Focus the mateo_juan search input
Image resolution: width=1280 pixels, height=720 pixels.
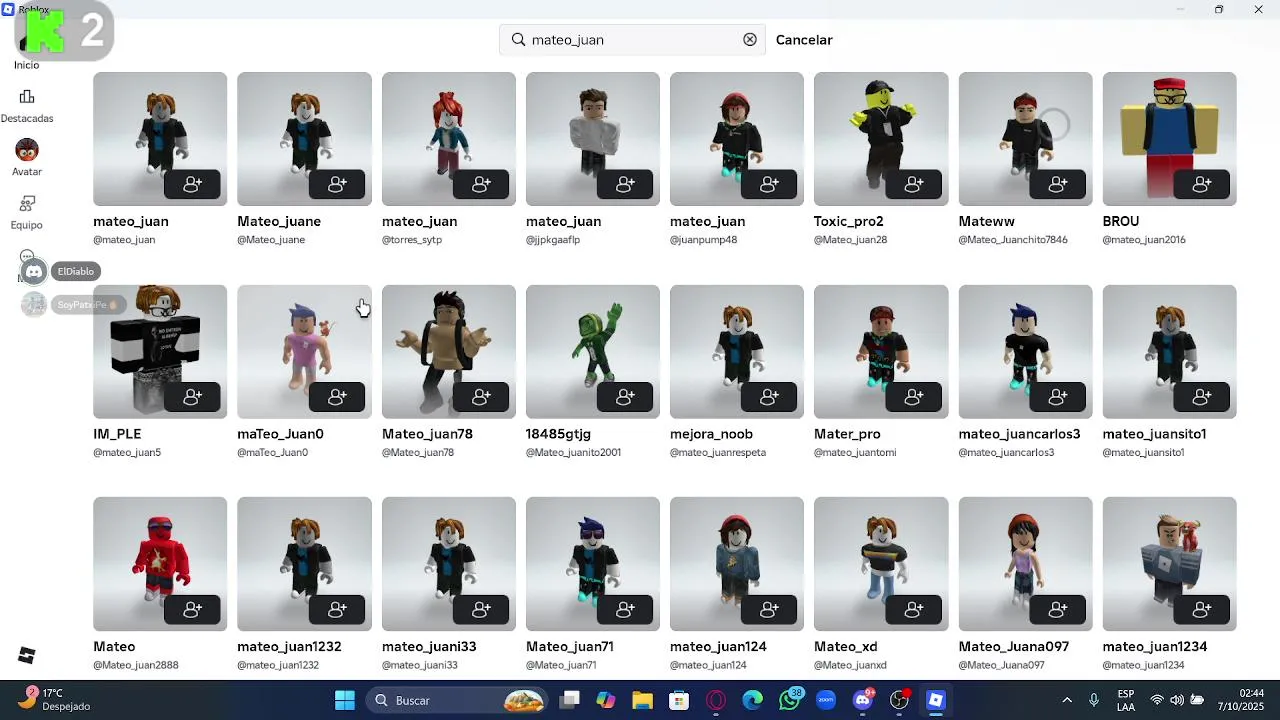632,40
